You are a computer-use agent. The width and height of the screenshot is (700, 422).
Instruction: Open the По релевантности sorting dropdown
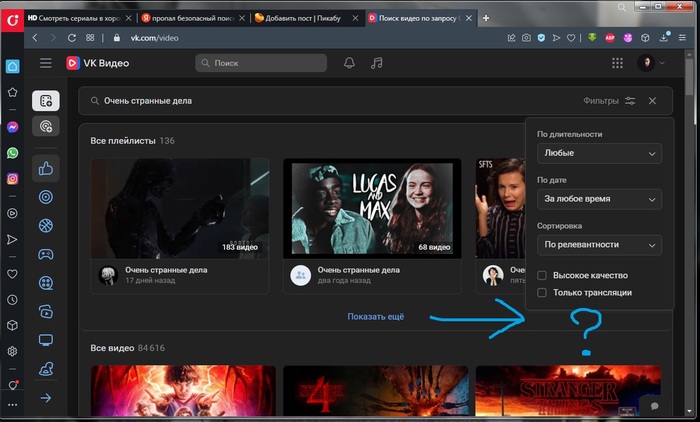[x=599, y=244]
